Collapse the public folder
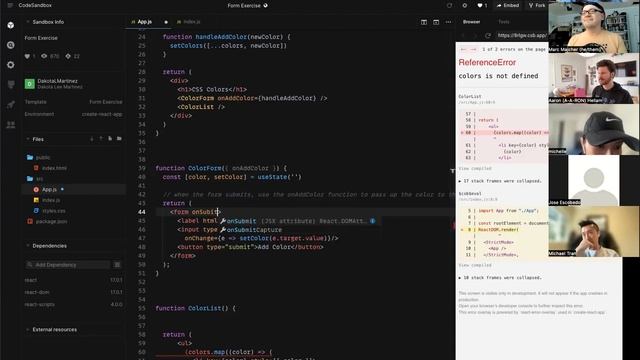640x360 pixels. (39, 157)
